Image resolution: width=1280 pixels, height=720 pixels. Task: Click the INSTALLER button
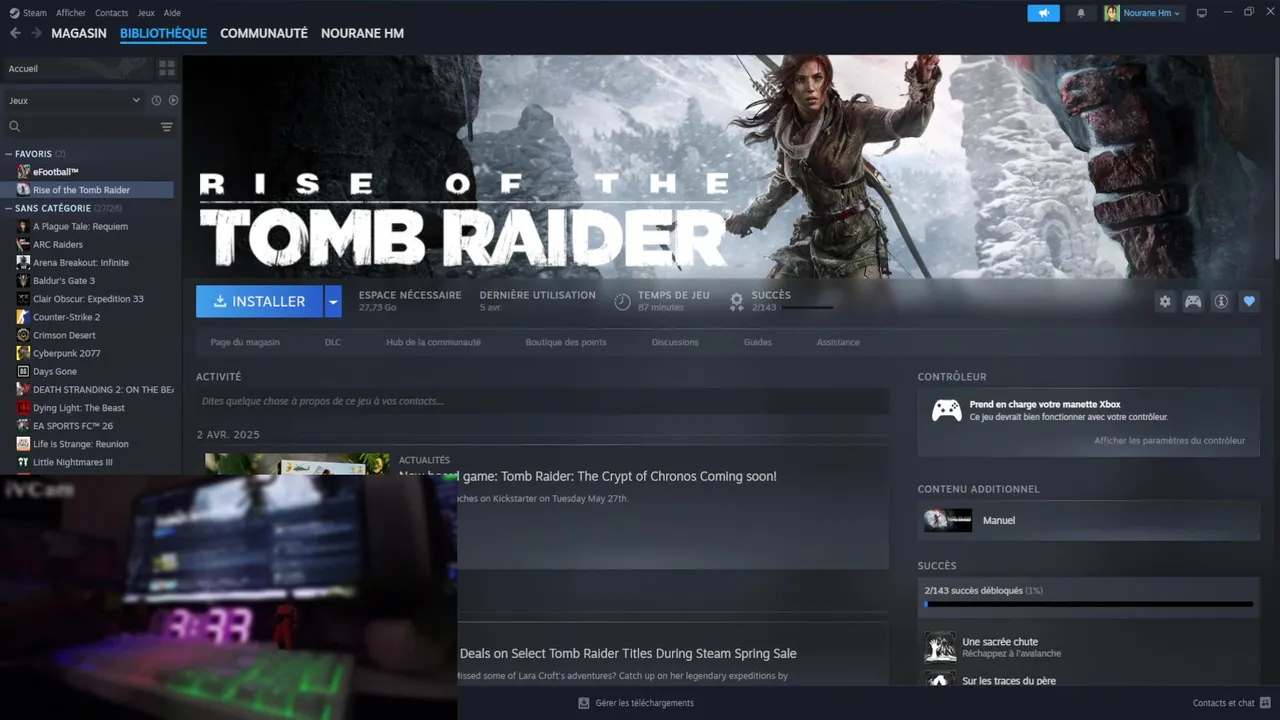pos(259,301)
